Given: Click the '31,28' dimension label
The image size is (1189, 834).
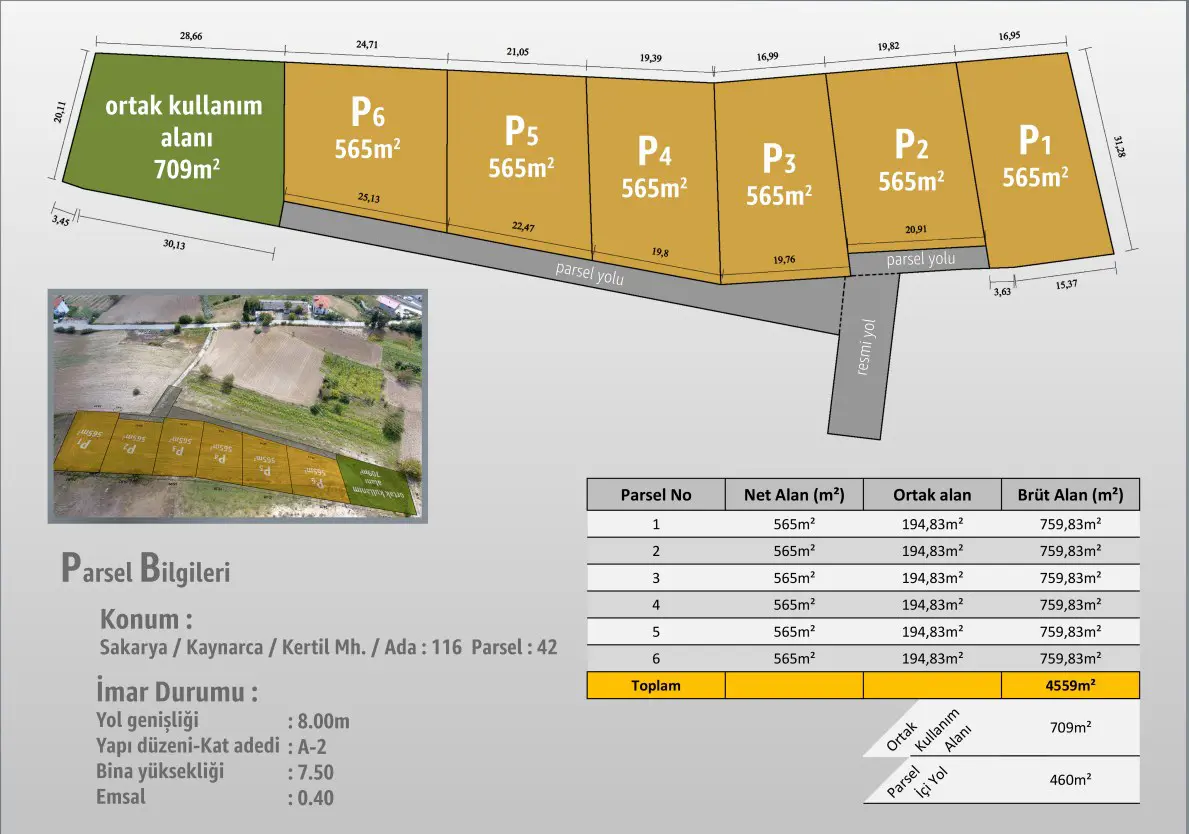Looking at the screenshot, I should (1120, 146).
